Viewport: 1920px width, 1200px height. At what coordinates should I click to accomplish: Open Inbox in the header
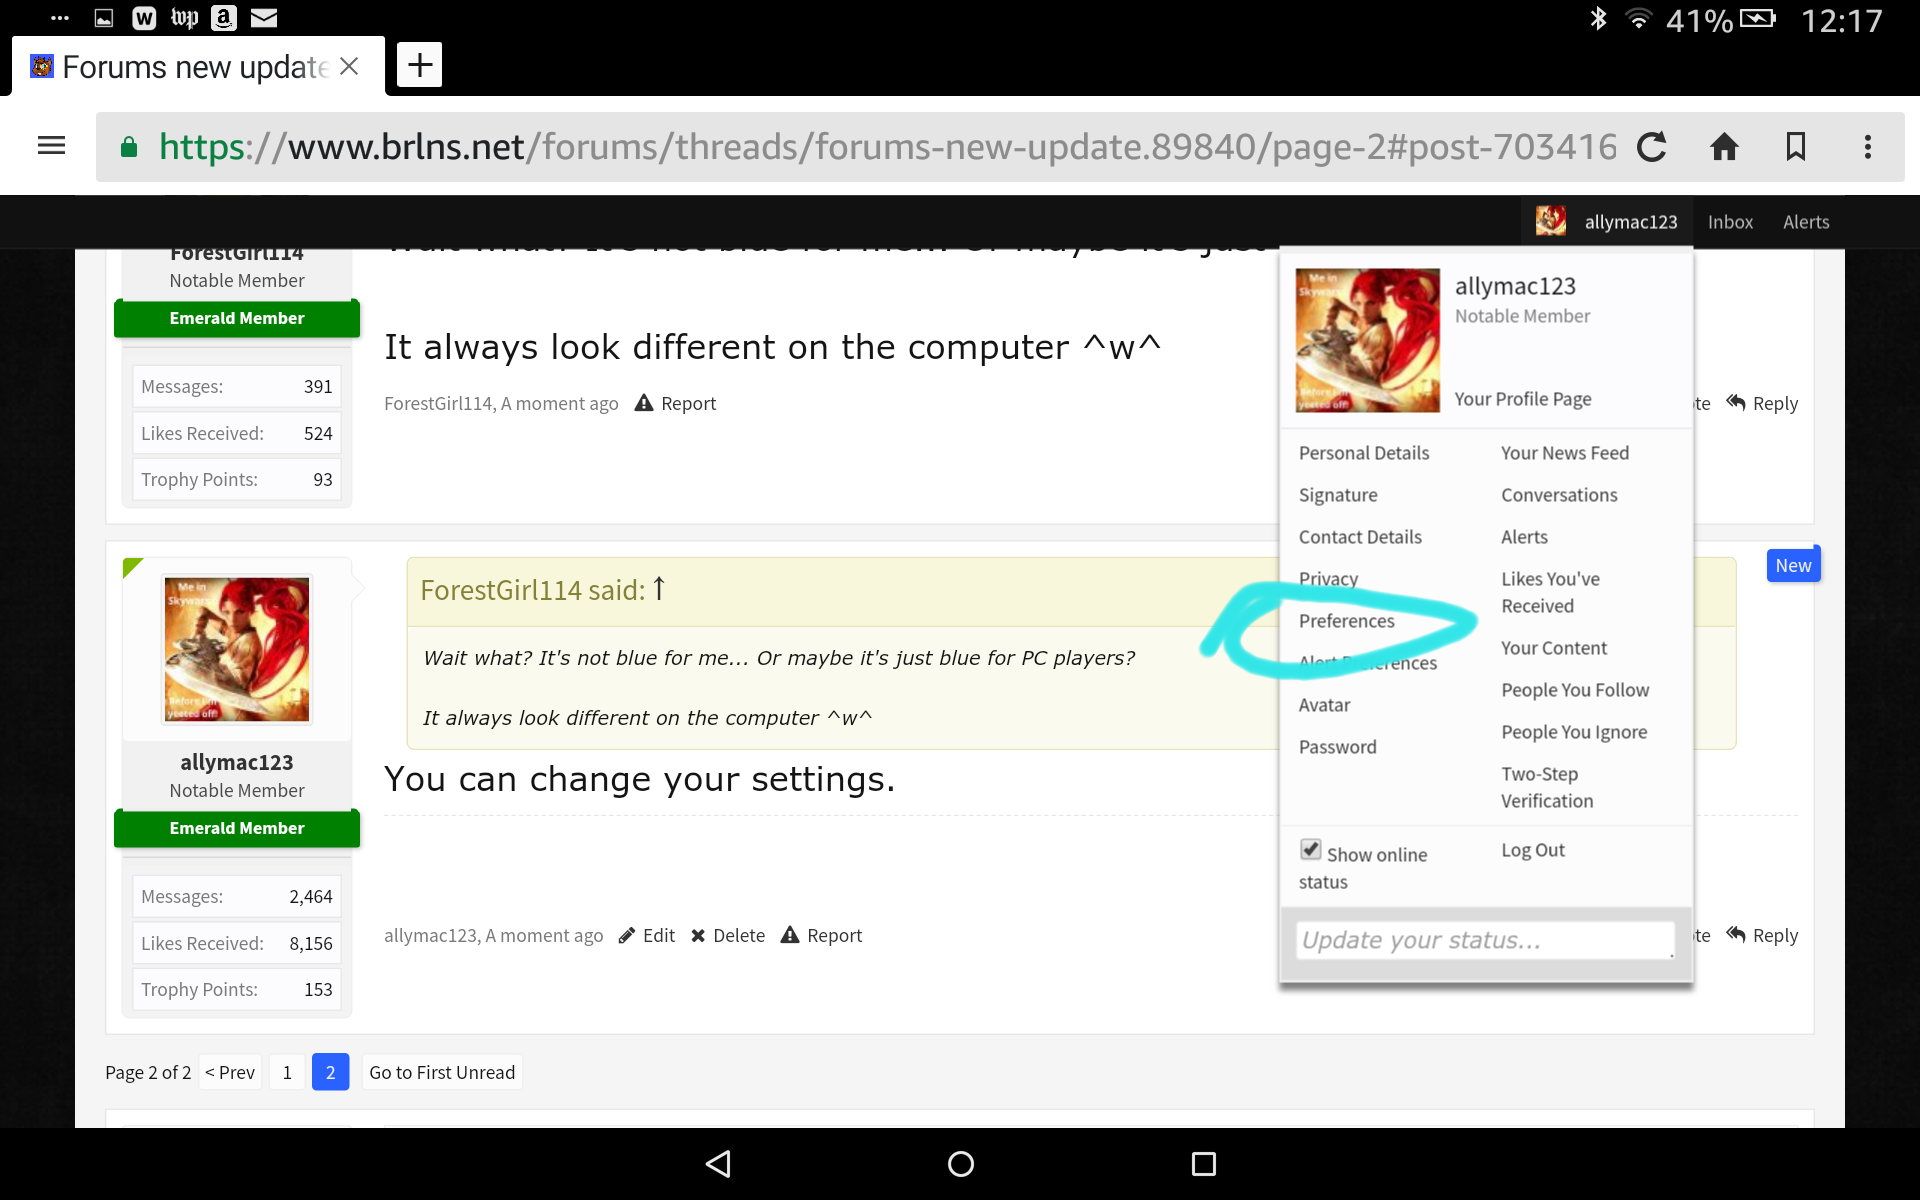(x=1730, y=222)
